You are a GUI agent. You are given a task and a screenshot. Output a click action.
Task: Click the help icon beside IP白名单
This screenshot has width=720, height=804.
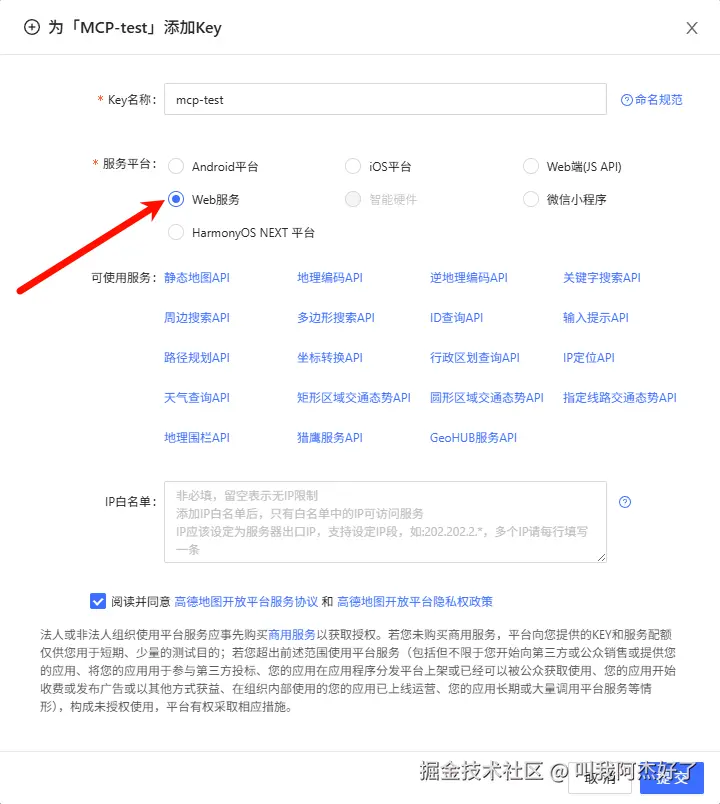pyautogui.click(x=625, y=502)
